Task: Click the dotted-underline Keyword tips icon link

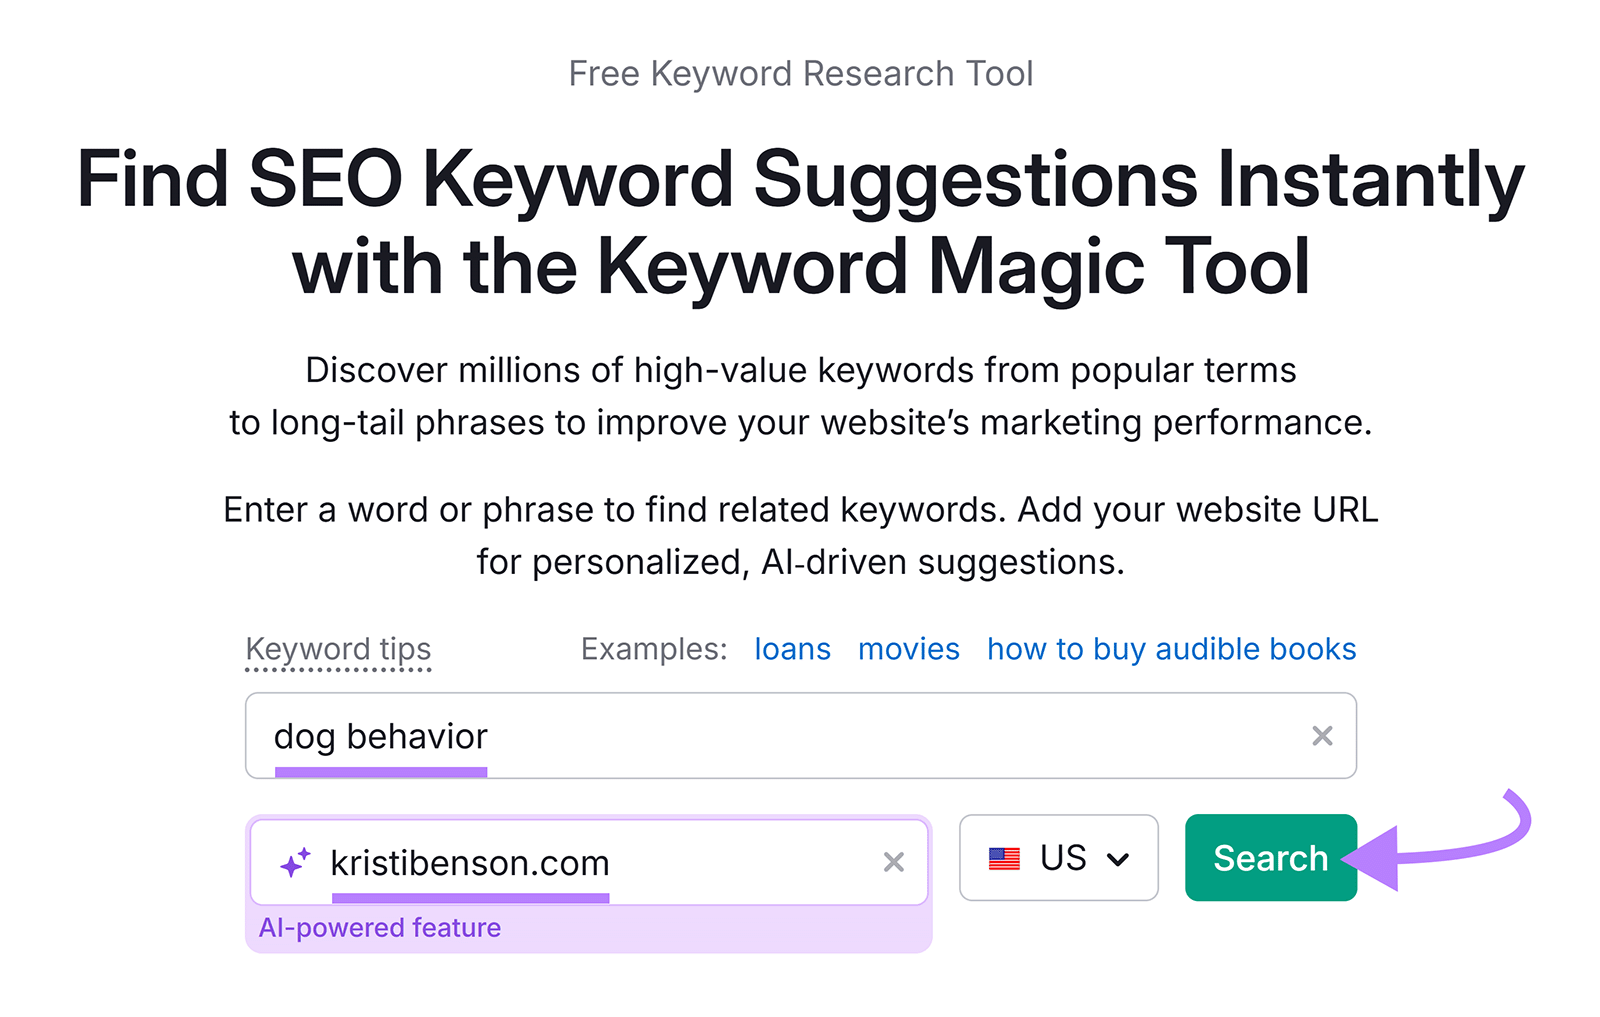Action: point(337,649)
